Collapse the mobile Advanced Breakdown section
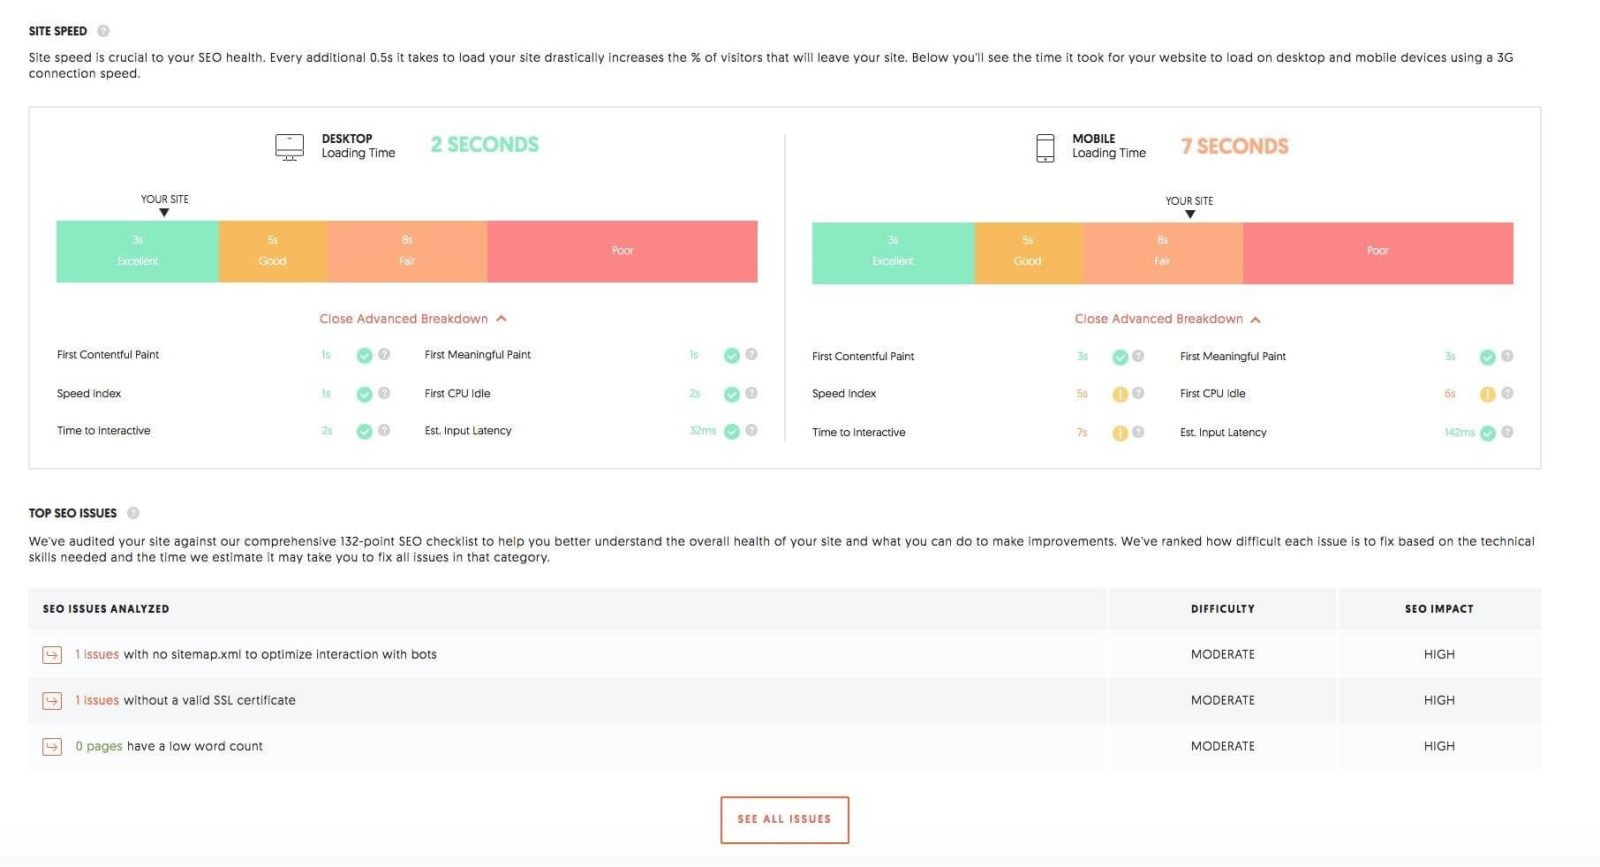 (x=1167, y=319)
